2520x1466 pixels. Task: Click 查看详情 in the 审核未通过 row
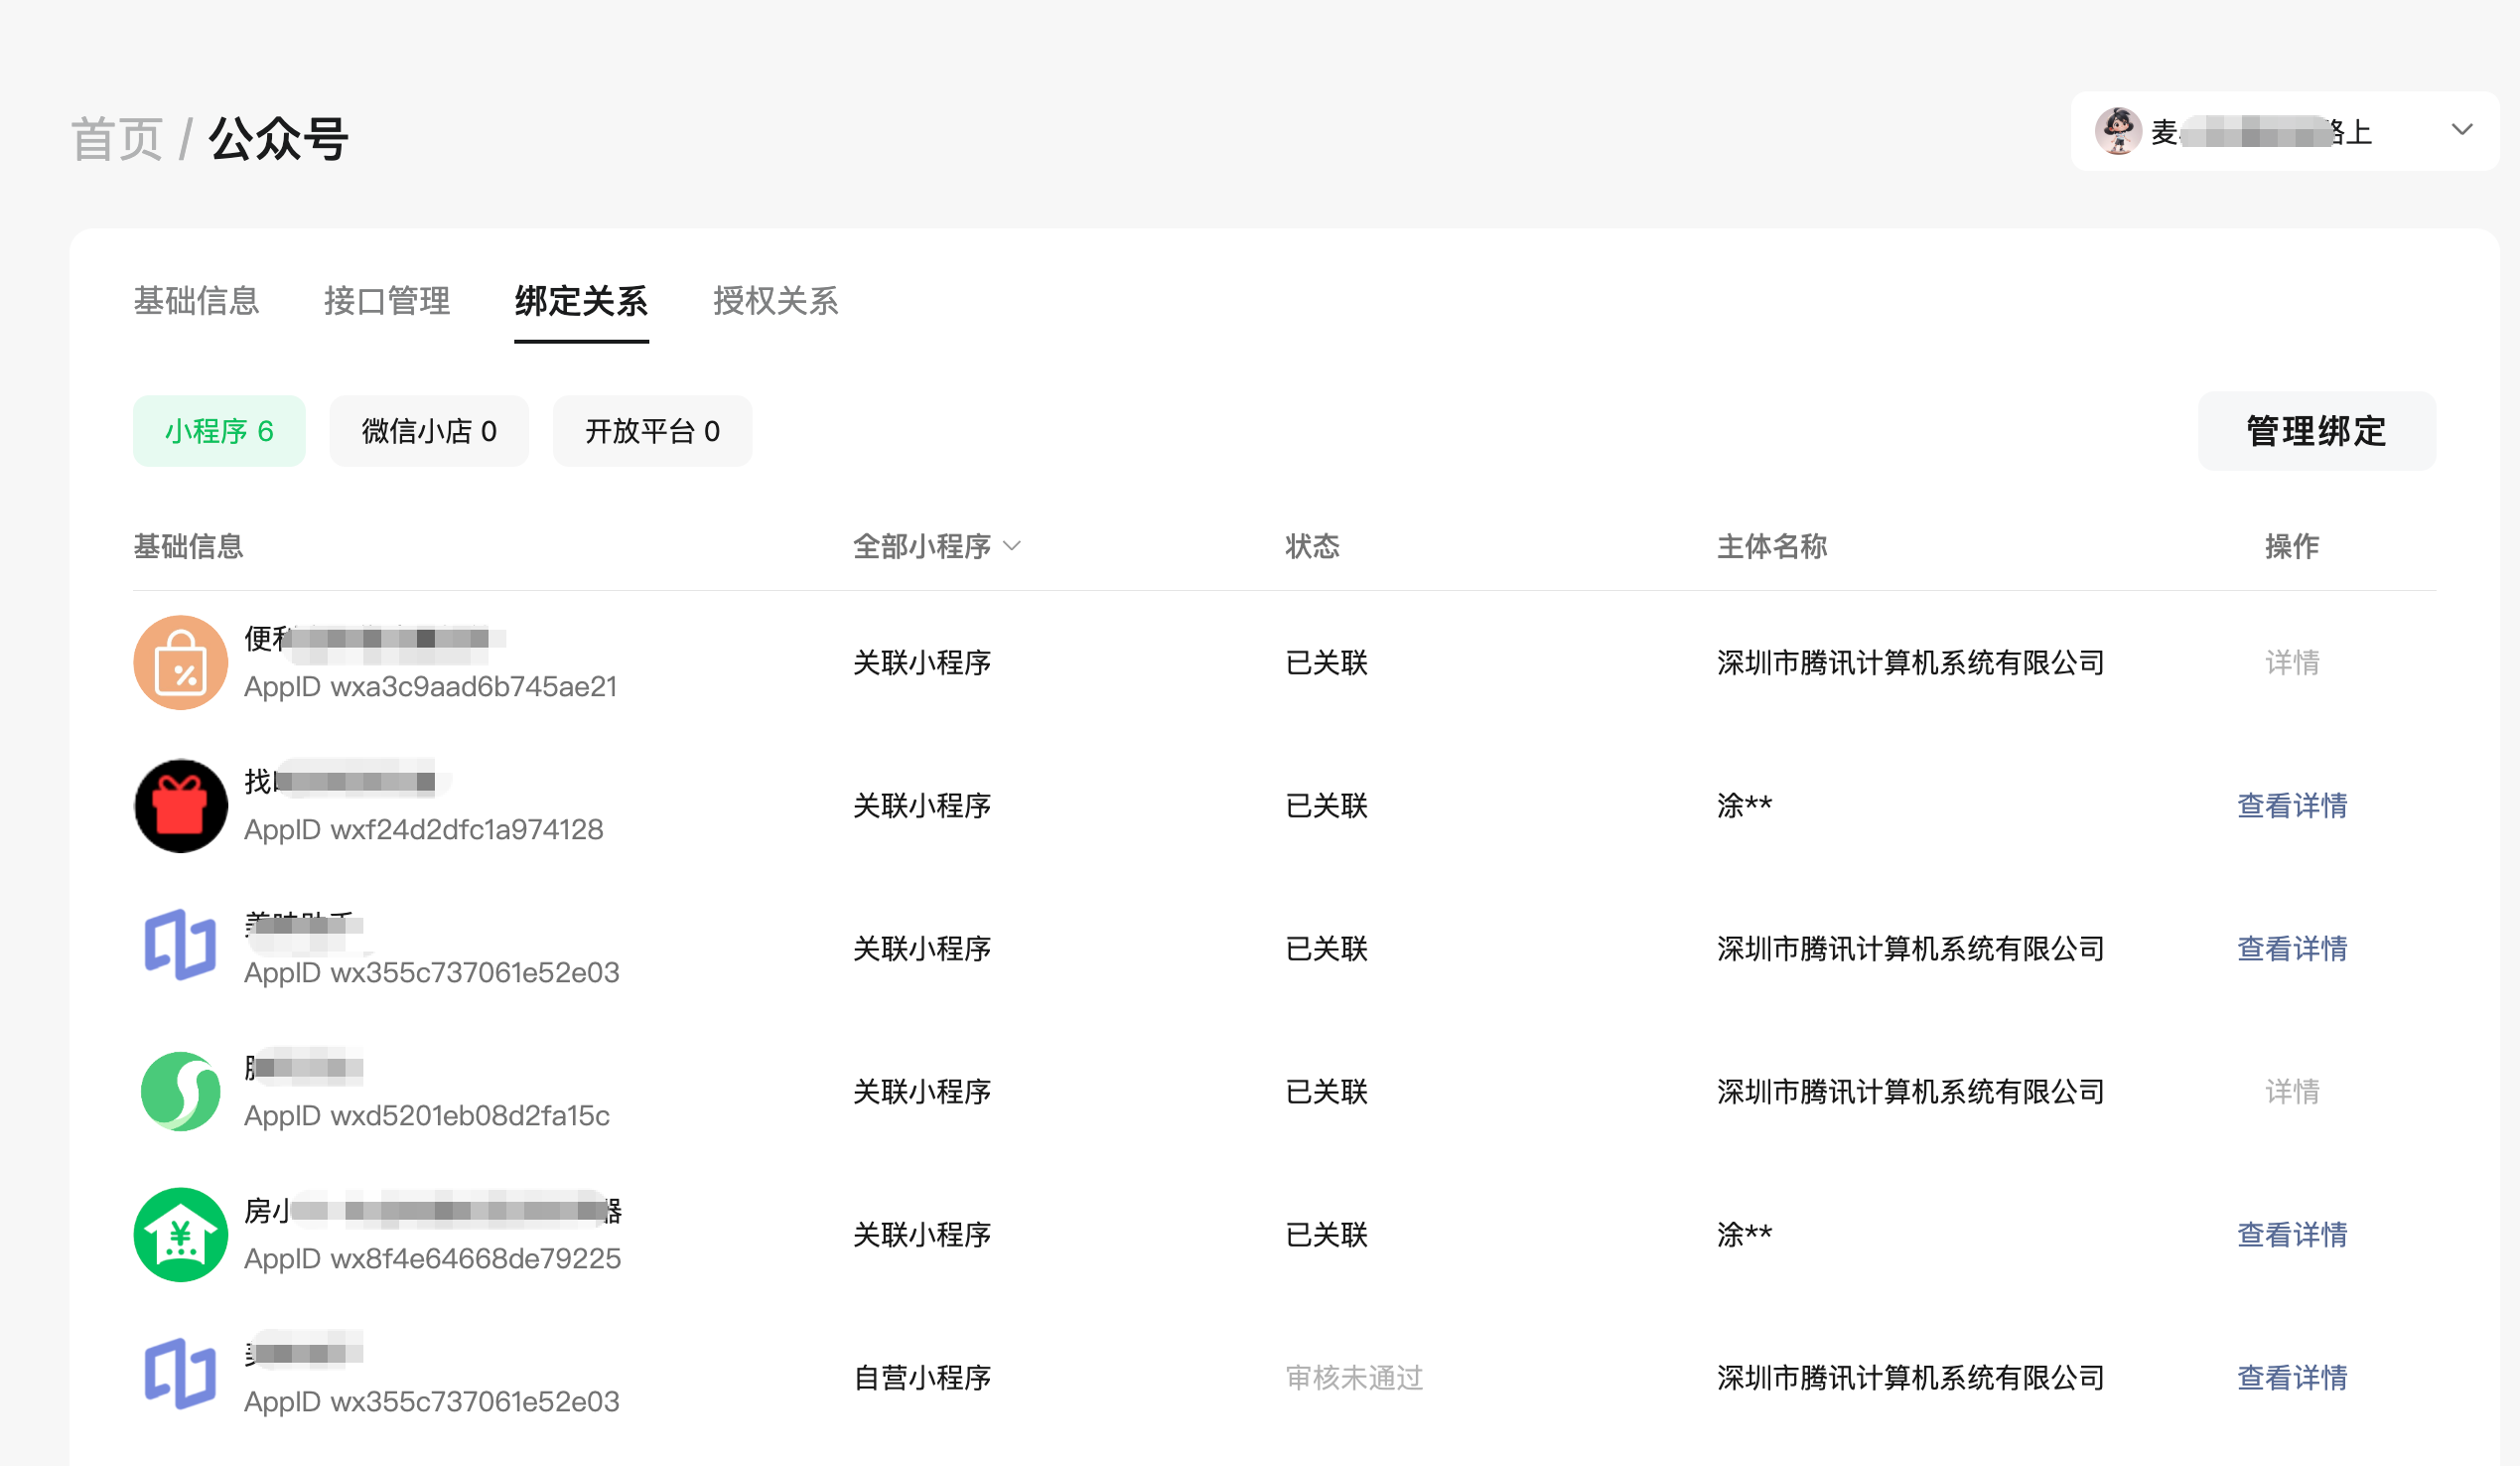point(2291,1377)
